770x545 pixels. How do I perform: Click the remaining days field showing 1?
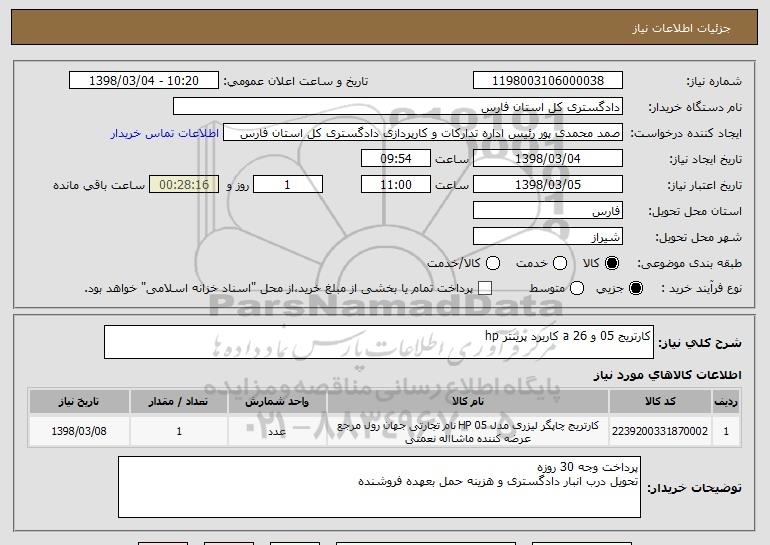(x=288, y=185)
